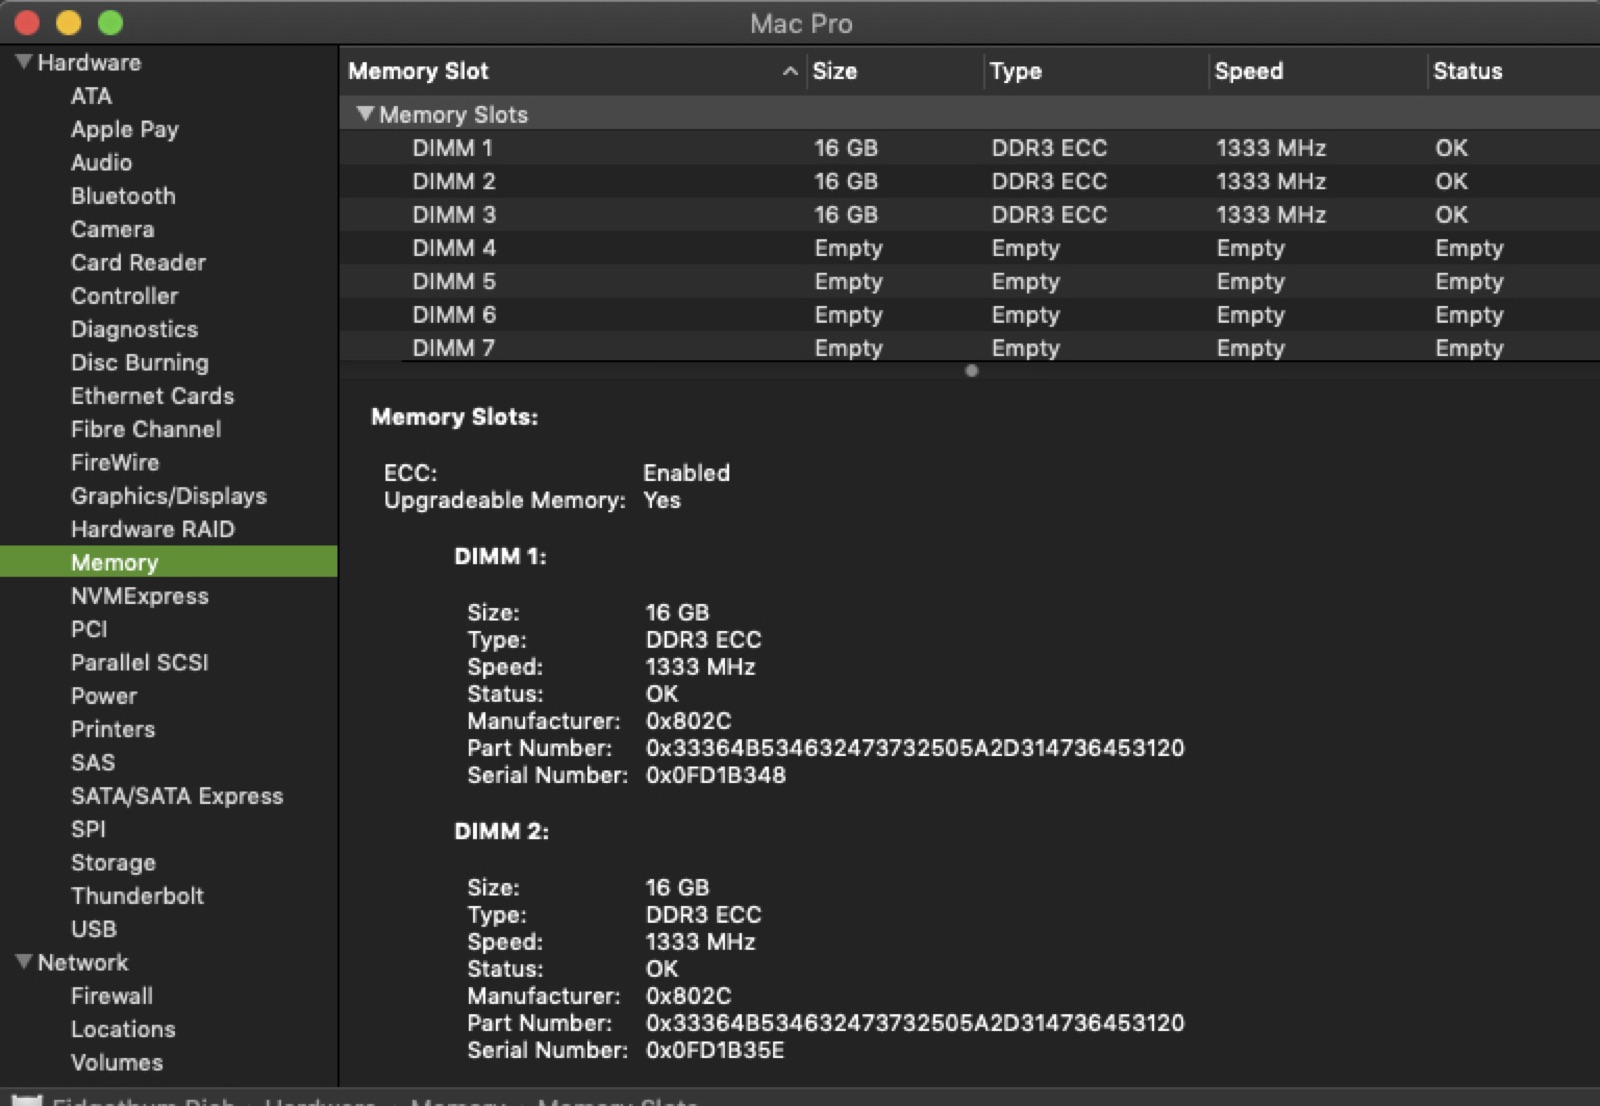Click the Empty size cell for DIMM 5
The width and height of the screenshot is (1600, 1106).
(848, 281)
